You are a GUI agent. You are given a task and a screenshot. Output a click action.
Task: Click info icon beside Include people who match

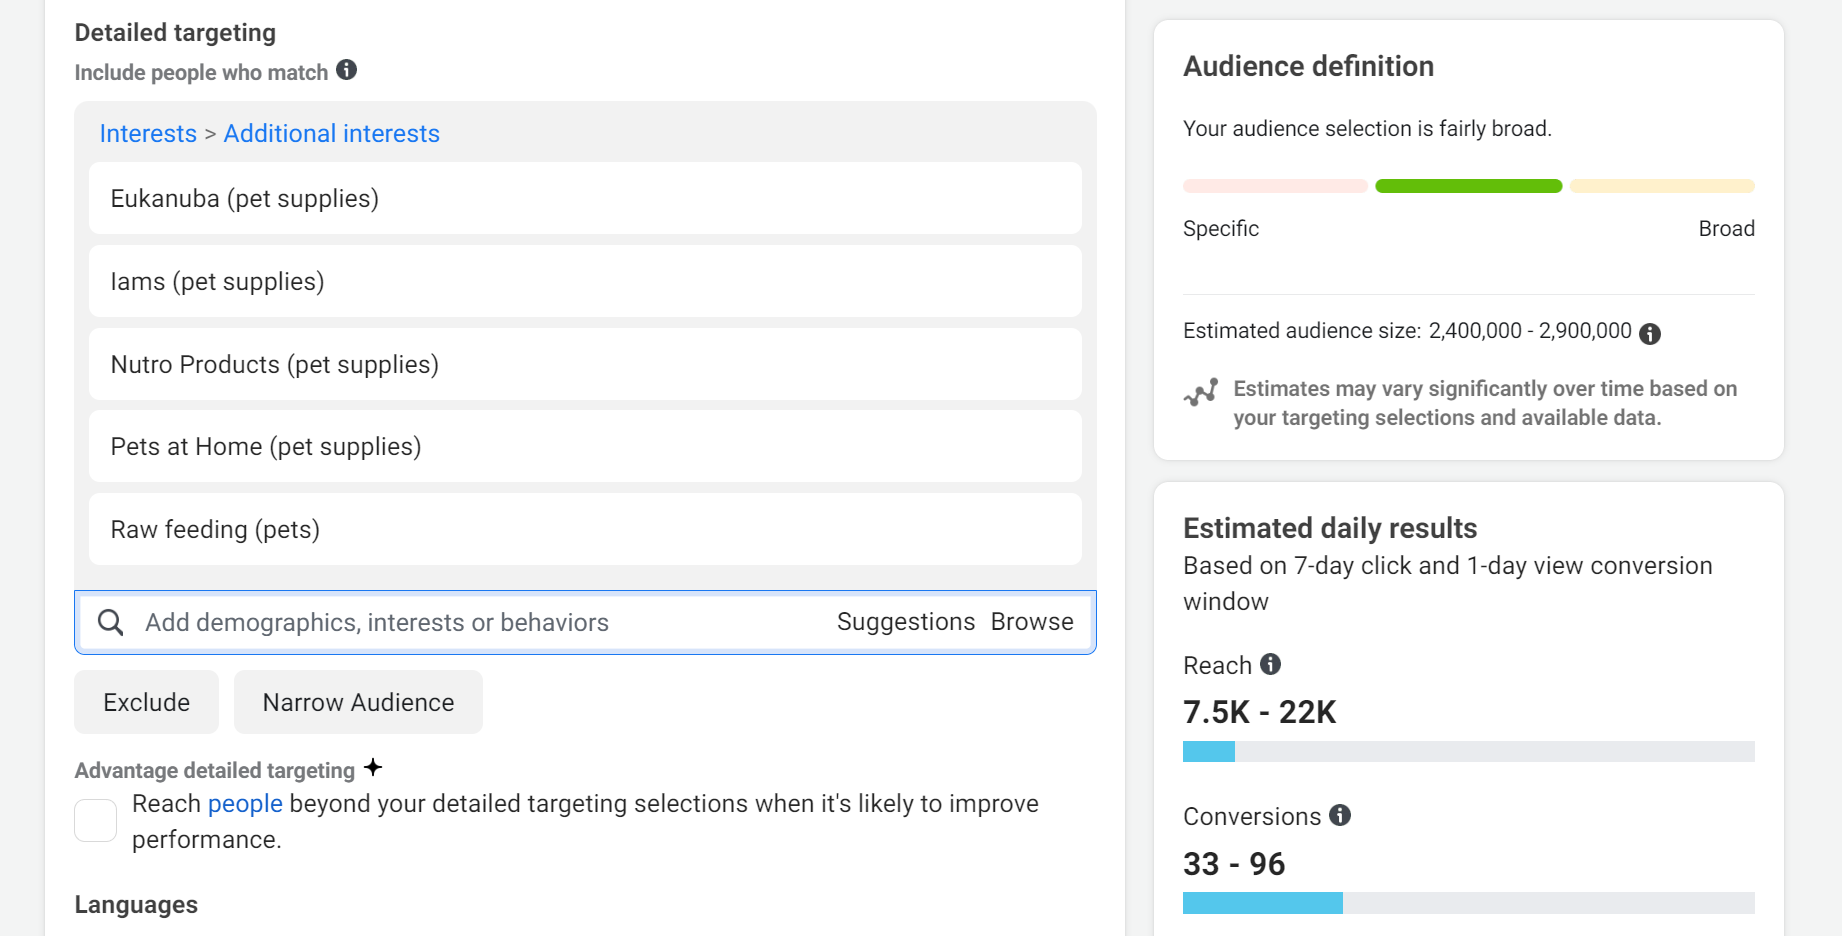[346, 70]
